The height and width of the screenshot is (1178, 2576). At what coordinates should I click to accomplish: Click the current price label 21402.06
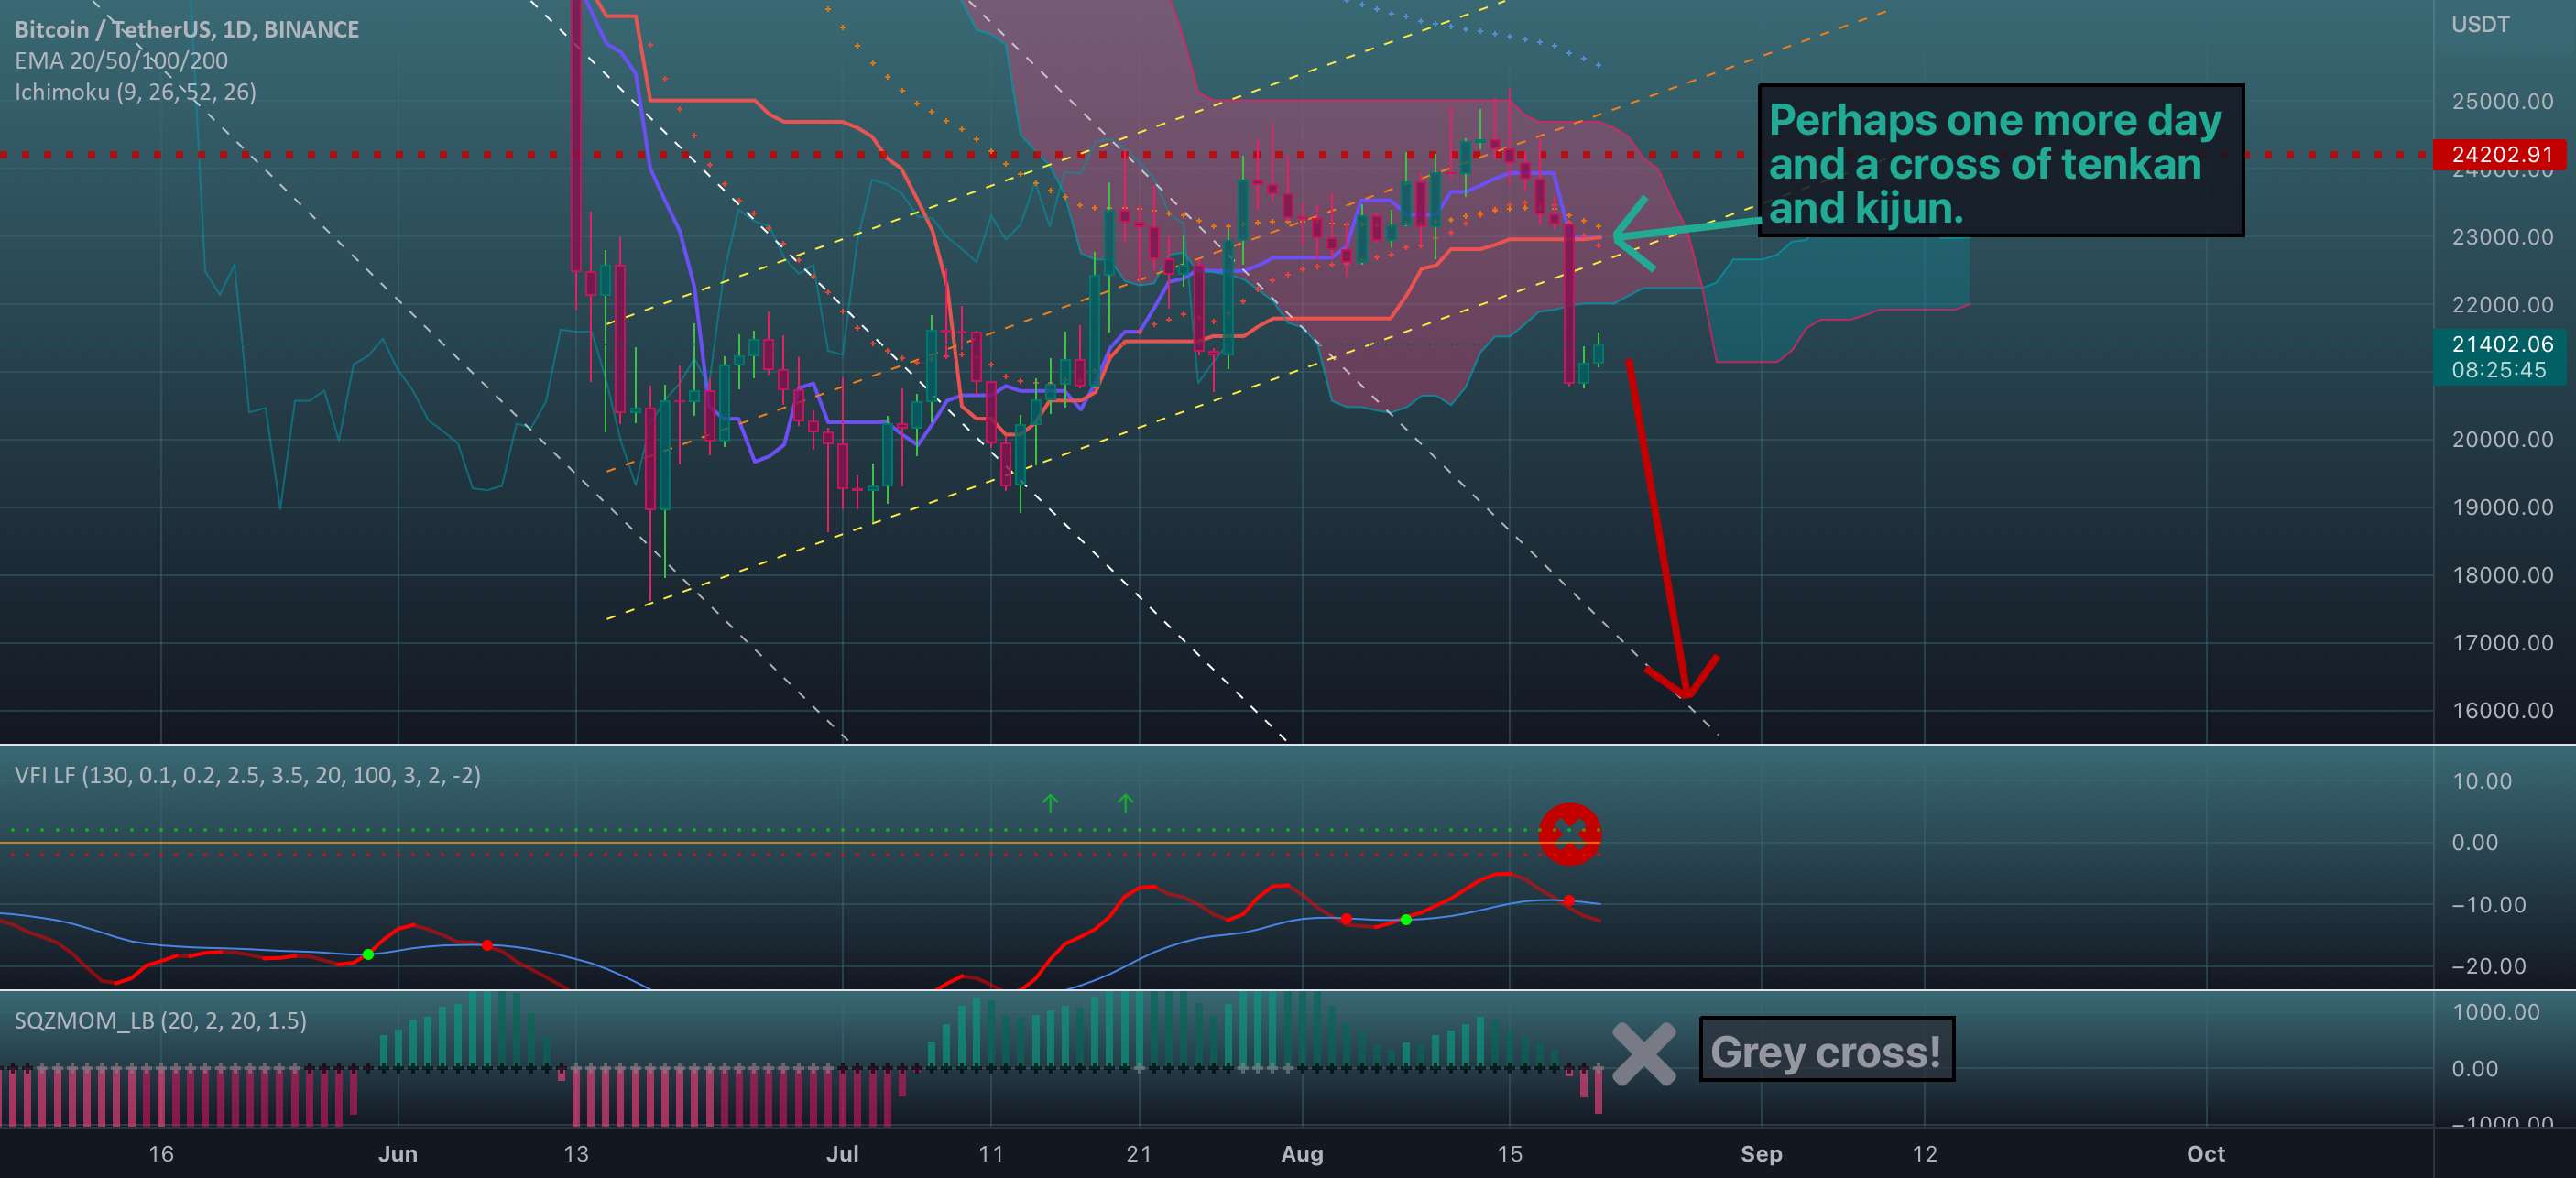[x=2503, y=344]
